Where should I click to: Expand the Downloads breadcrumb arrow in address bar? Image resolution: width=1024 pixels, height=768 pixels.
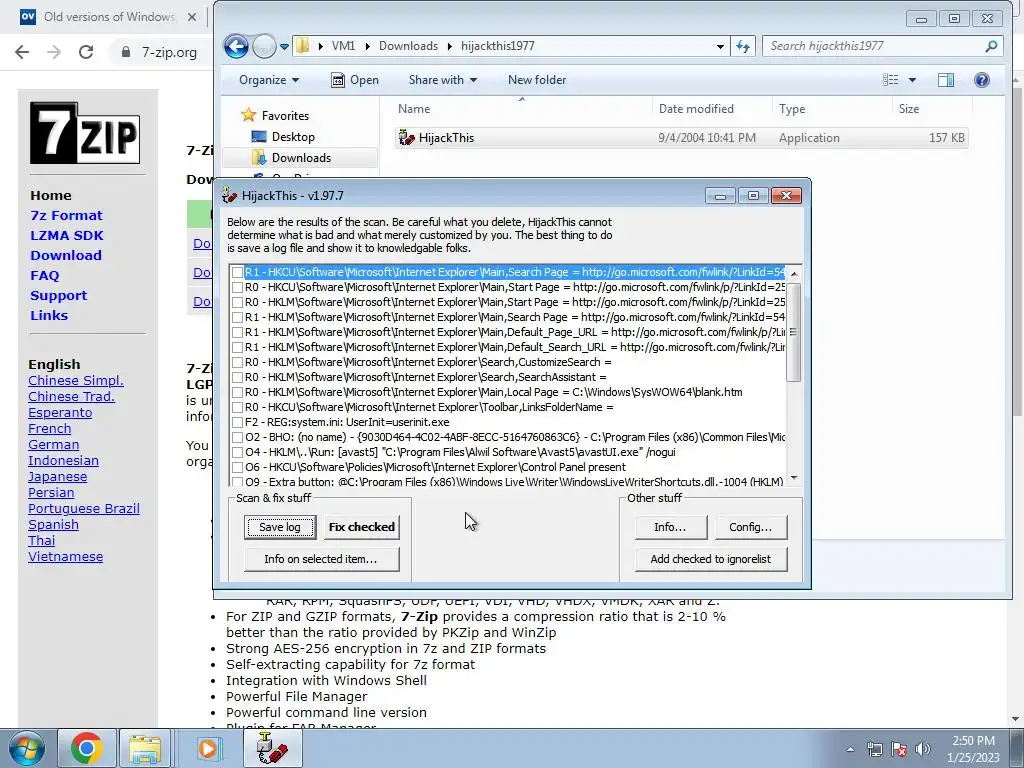[x=450, y=46]
